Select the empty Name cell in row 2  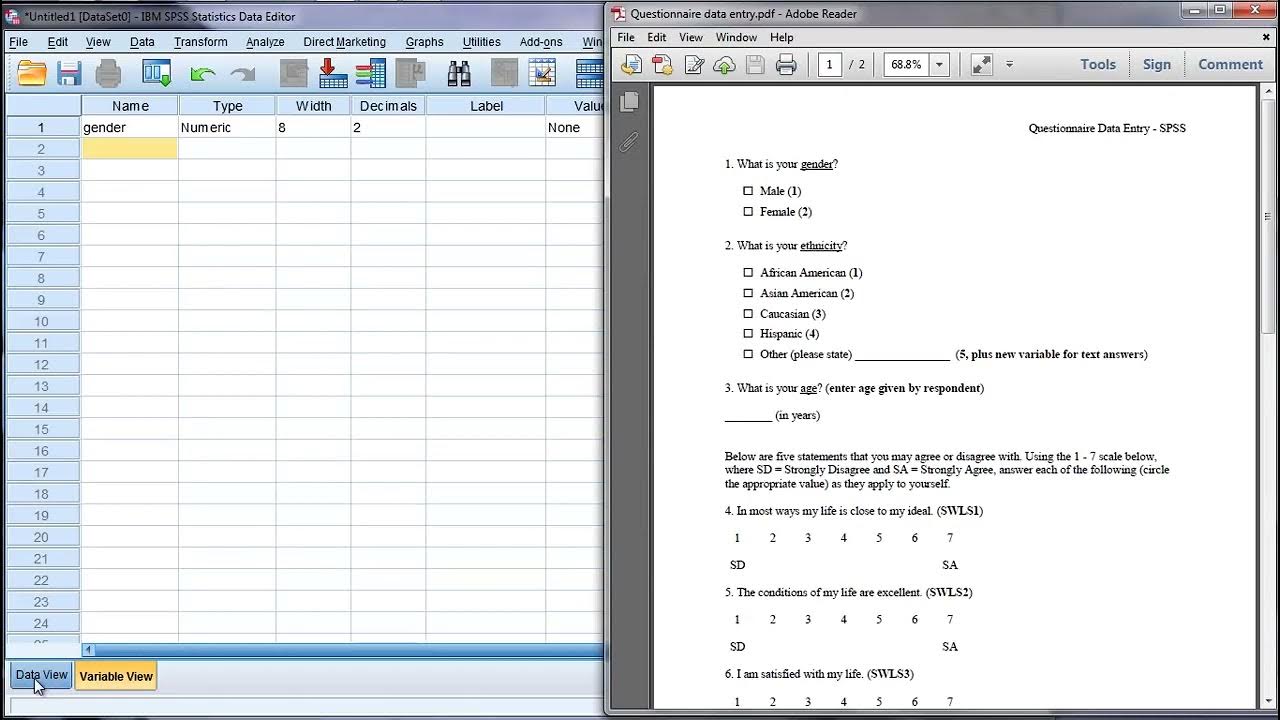click(x=130, y=149)
